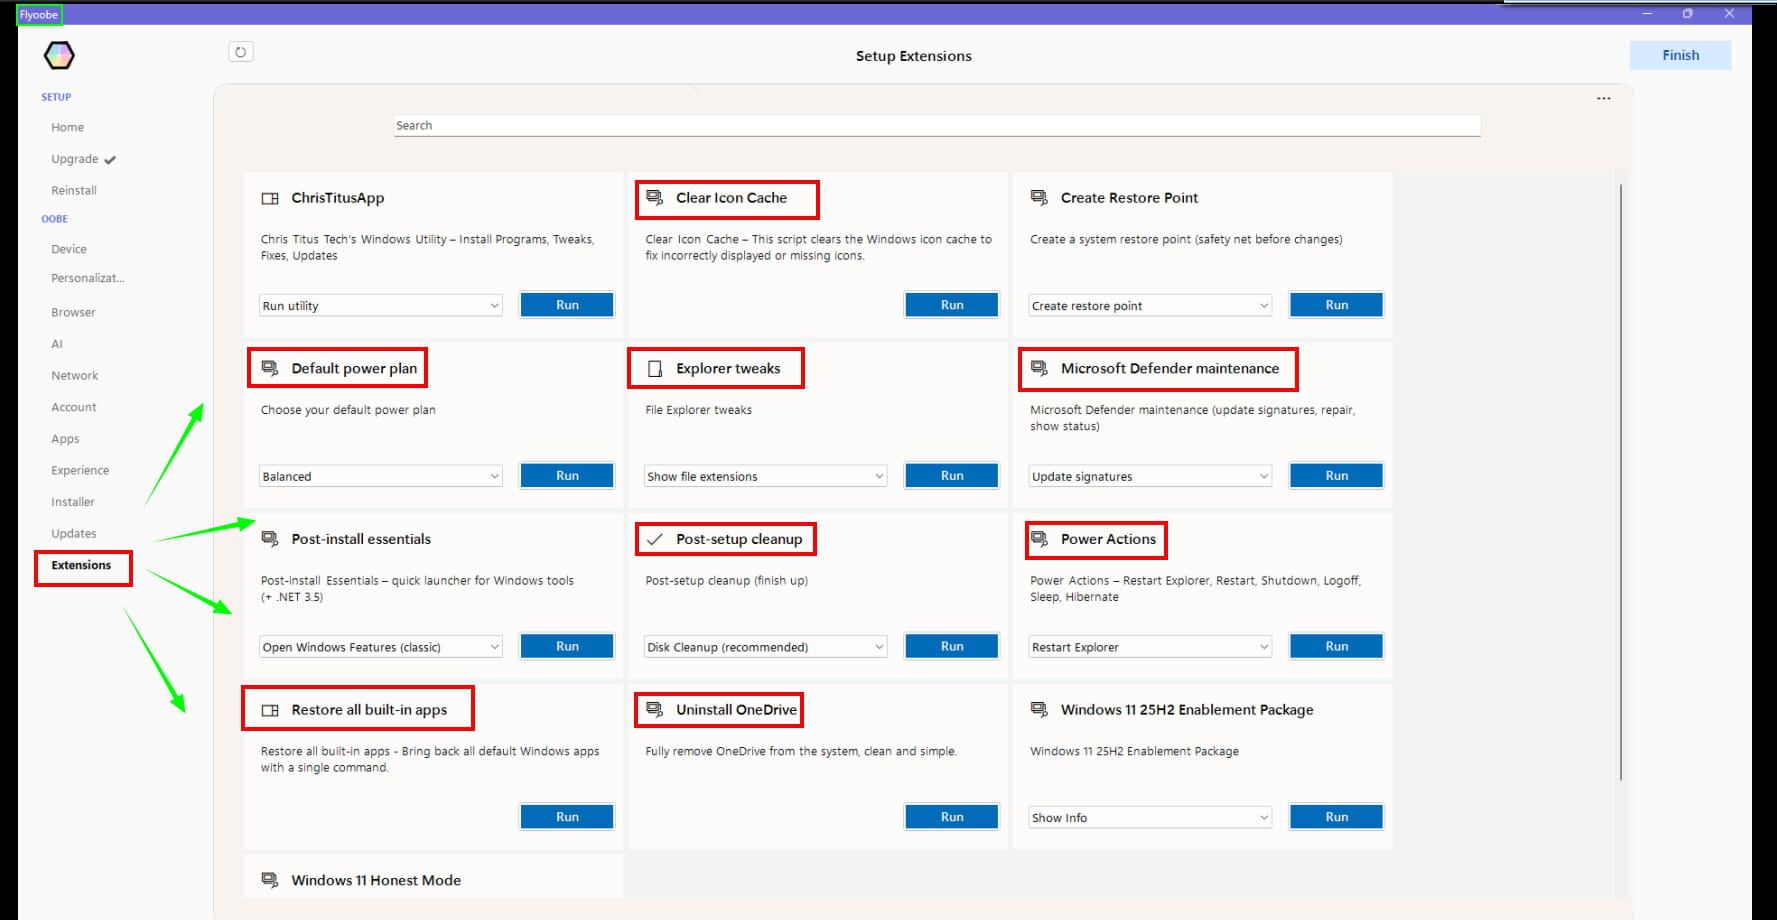The image size is (1777, 920).
Task: Go to Personalization in the sidebar
Action: pos(88,278)
